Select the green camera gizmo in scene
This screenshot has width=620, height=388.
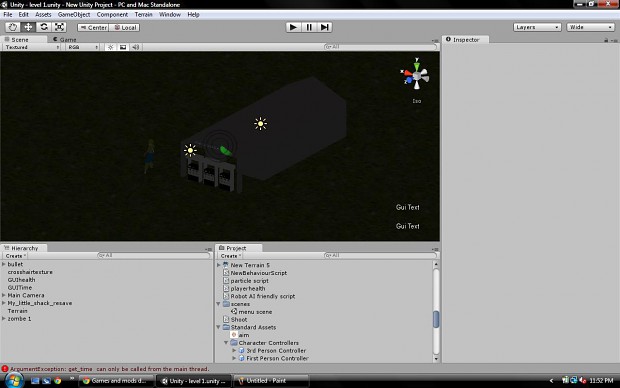226,151
